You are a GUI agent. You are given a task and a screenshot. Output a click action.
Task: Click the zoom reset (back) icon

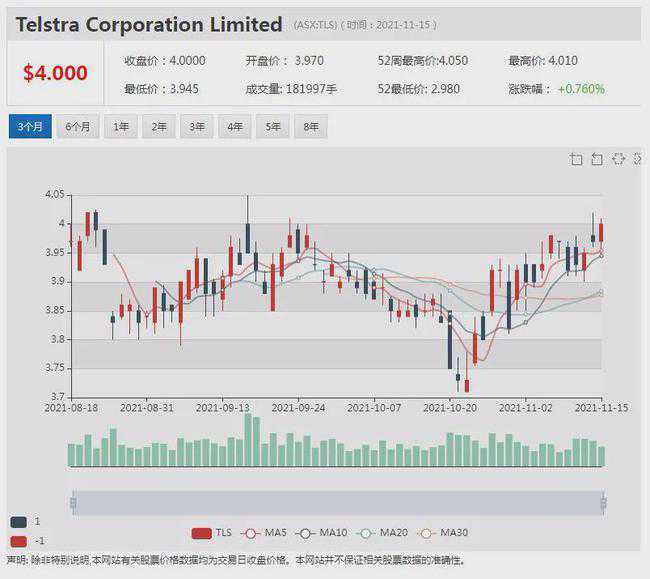coord(597,159)
